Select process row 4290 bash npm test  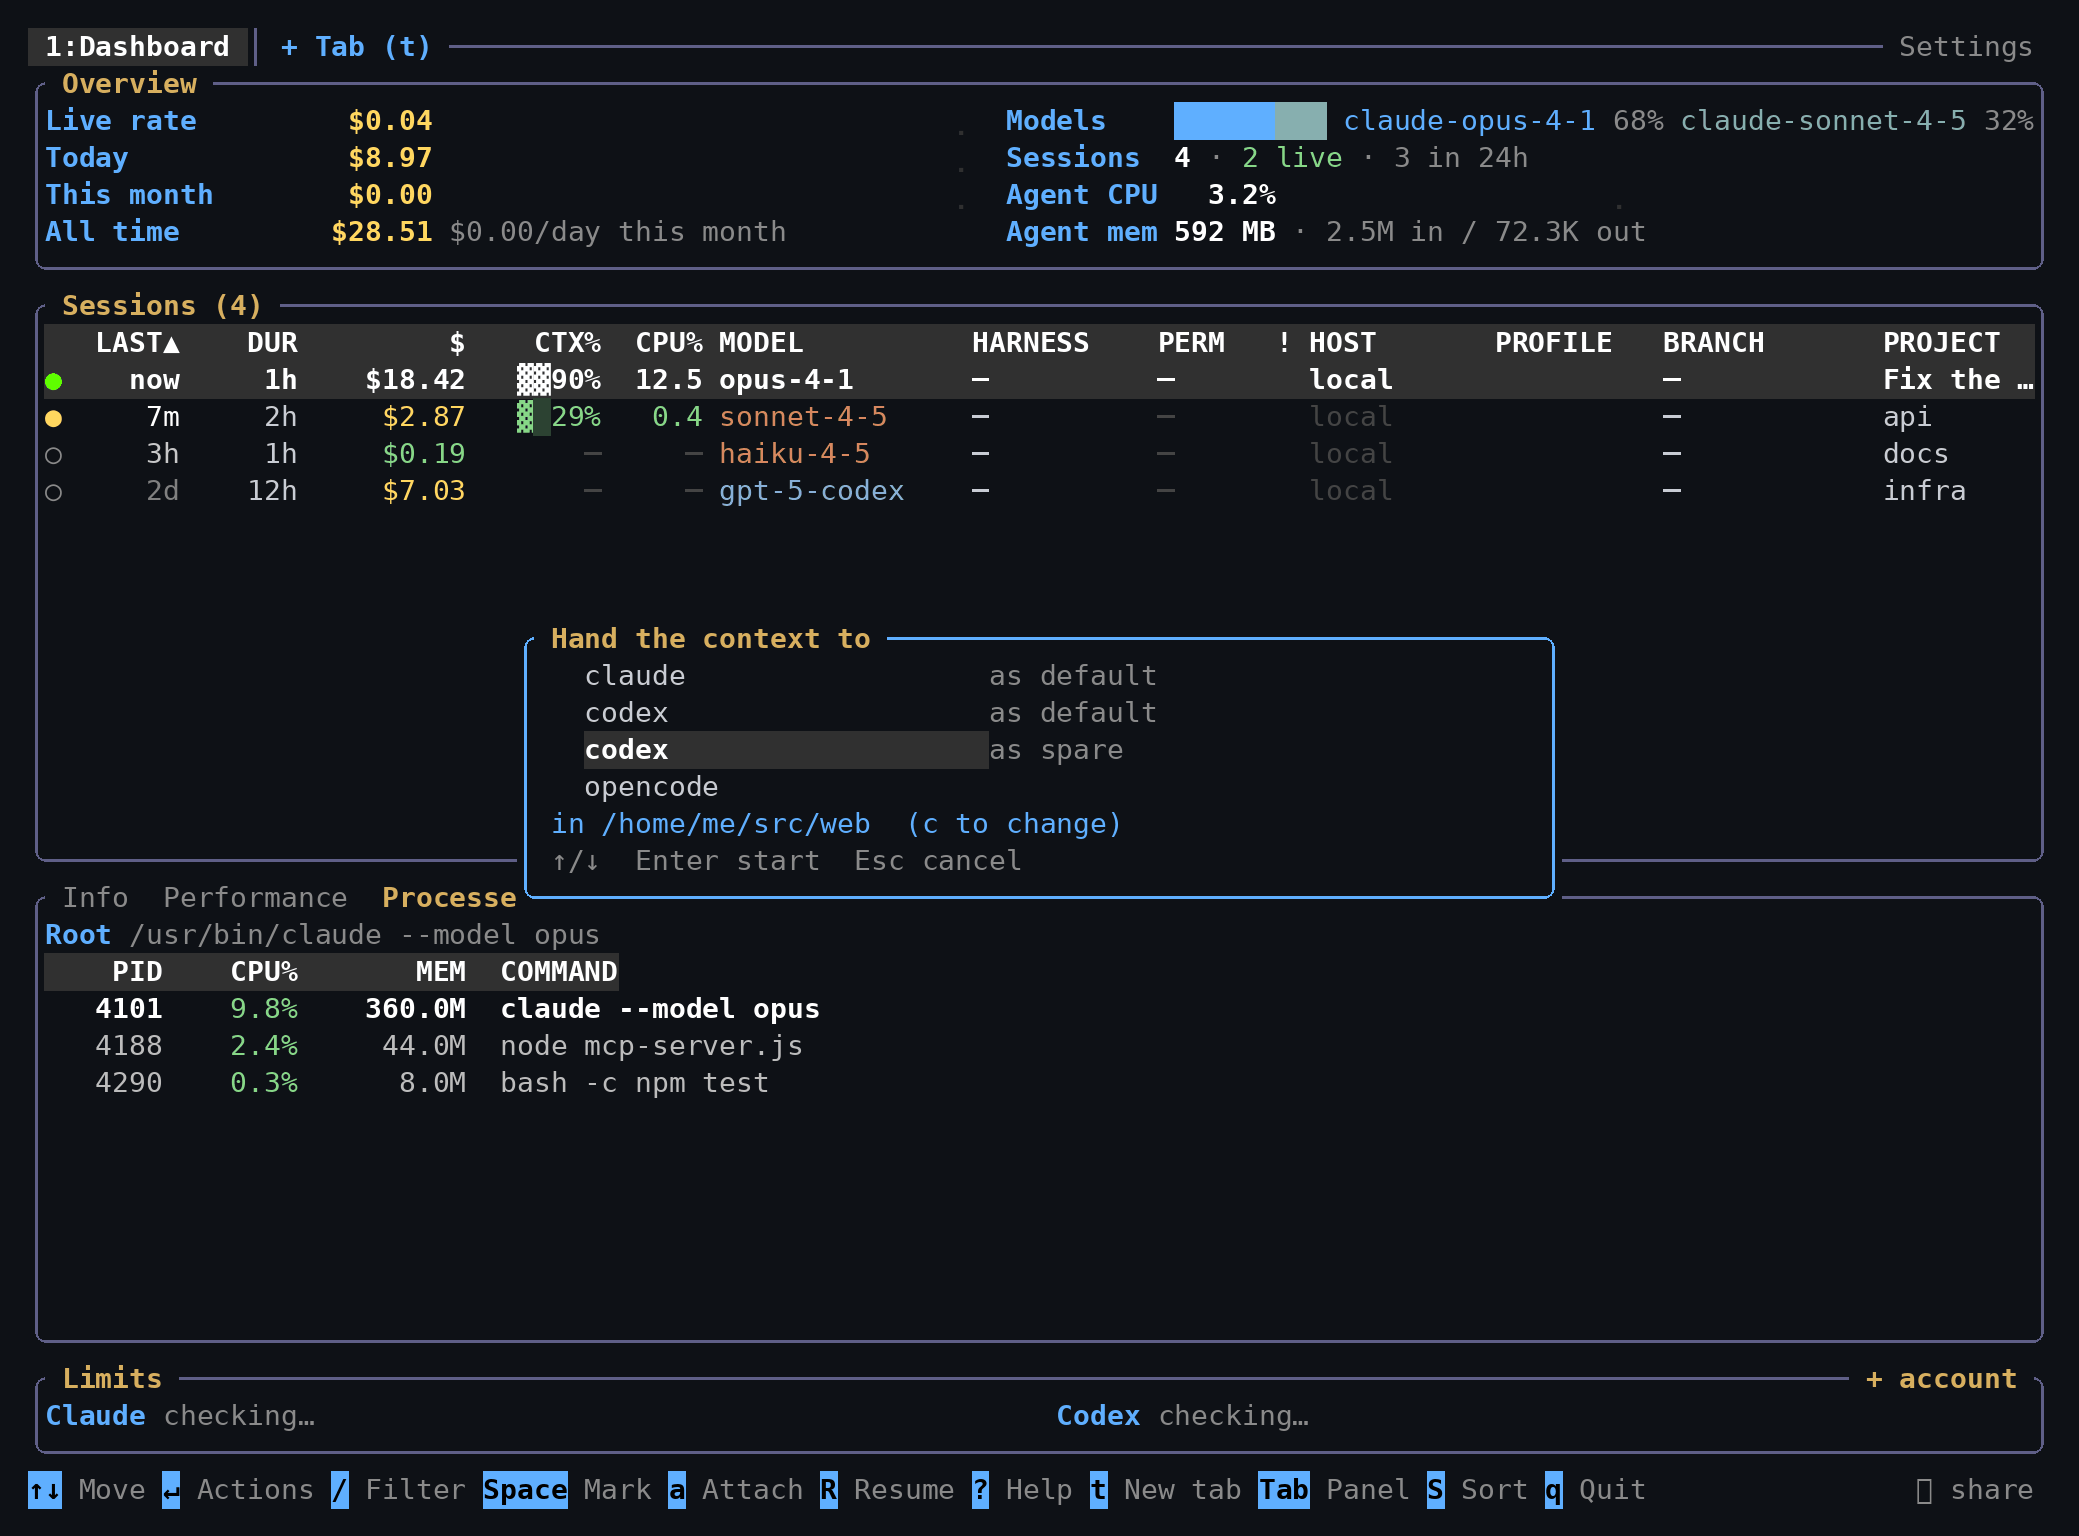(x=432, y=1083)
